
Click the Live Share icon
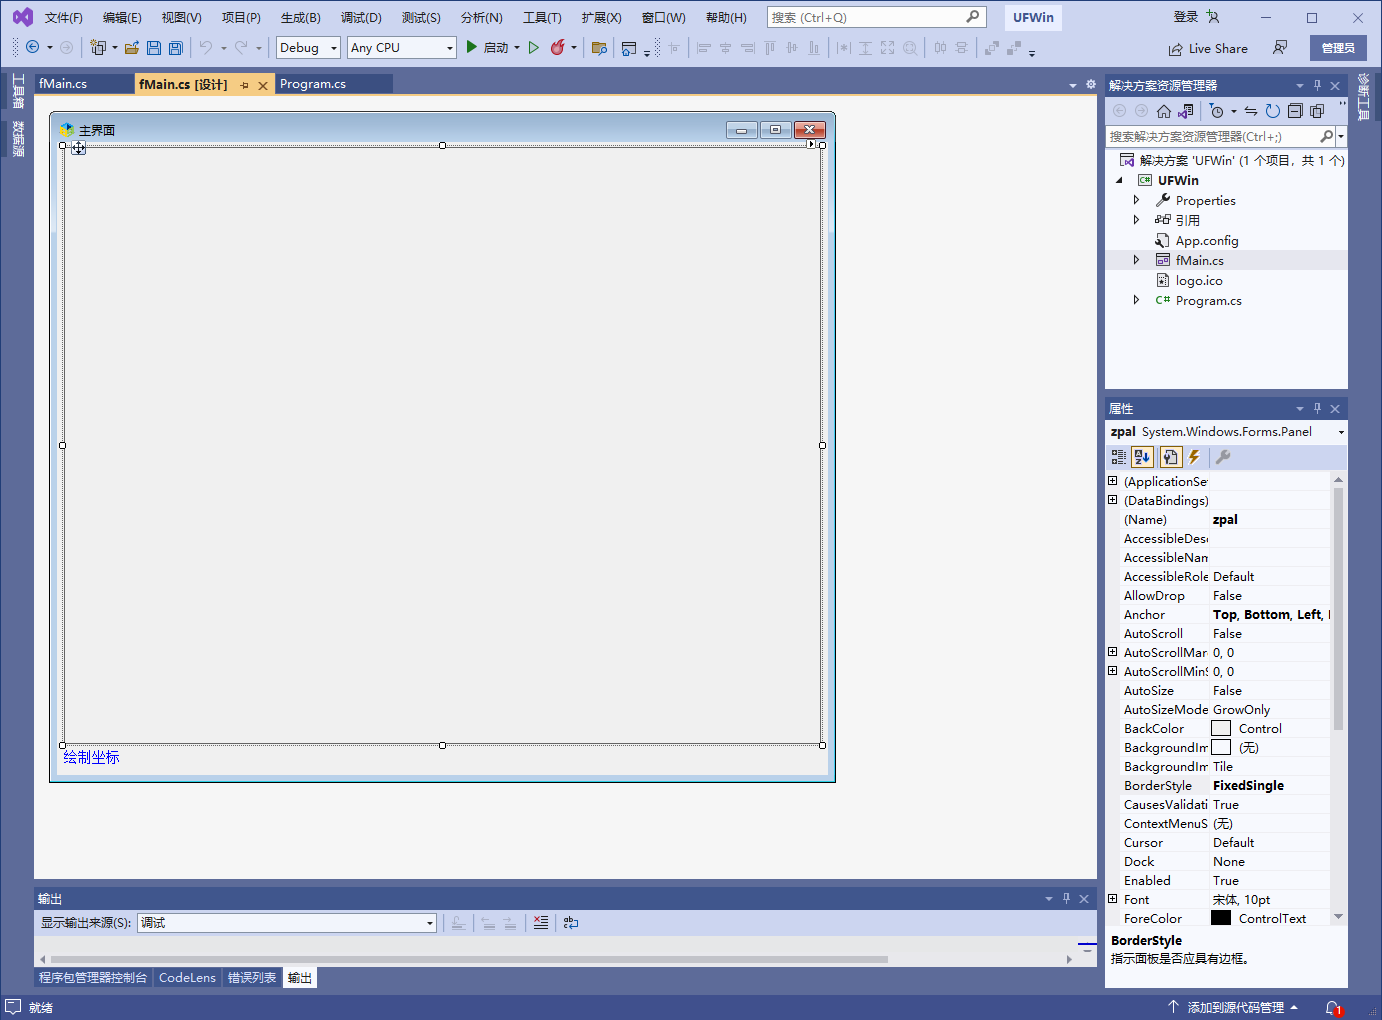click(x=1176, y=49)
